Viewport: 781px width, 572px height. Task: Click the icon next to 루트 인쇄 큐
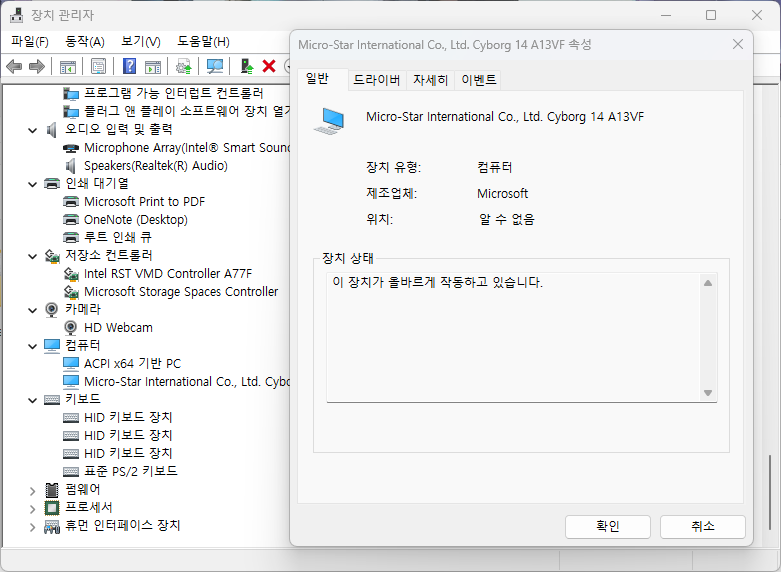click(x=71, y=238)
